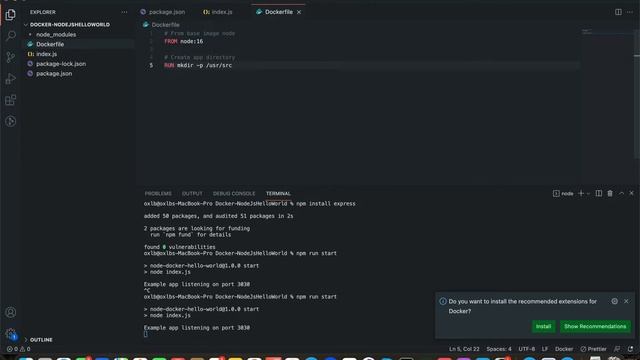Select the Terminal panel tab

278,193
